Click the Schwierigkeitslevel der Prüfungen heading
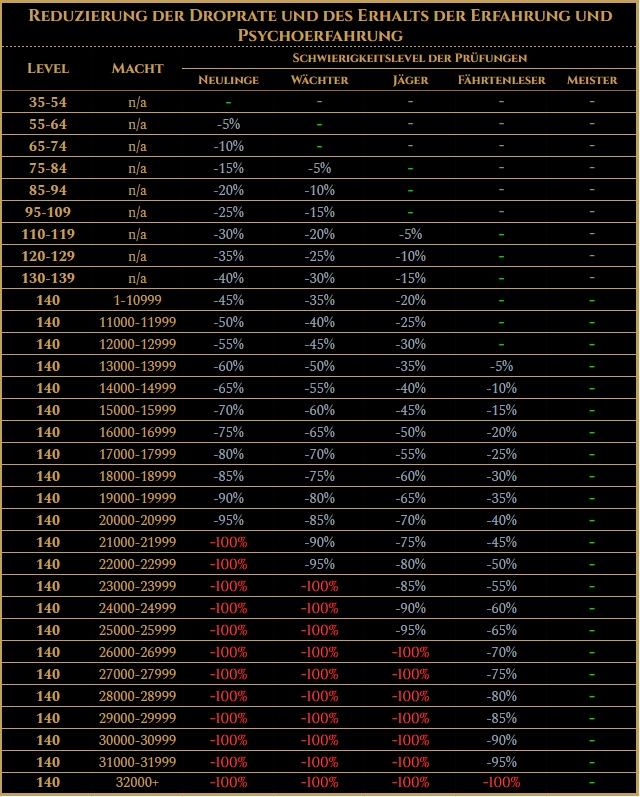This screenshot has width=640, height=797. pos(410,58)
